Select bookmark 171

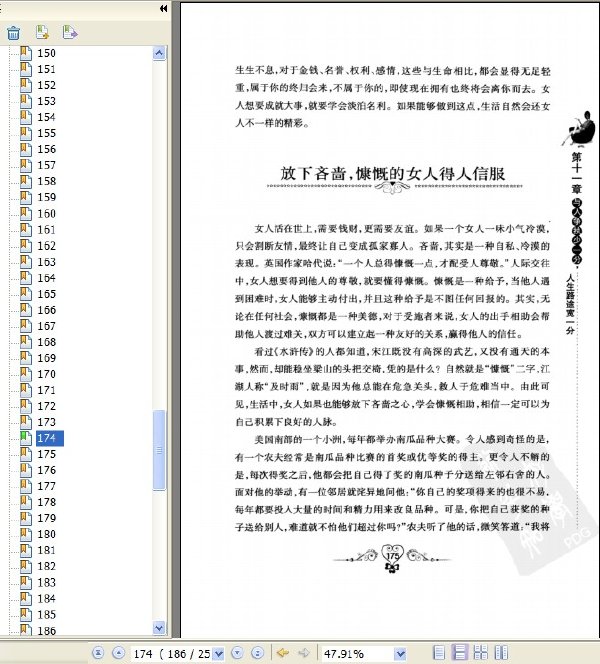point(46,390)
